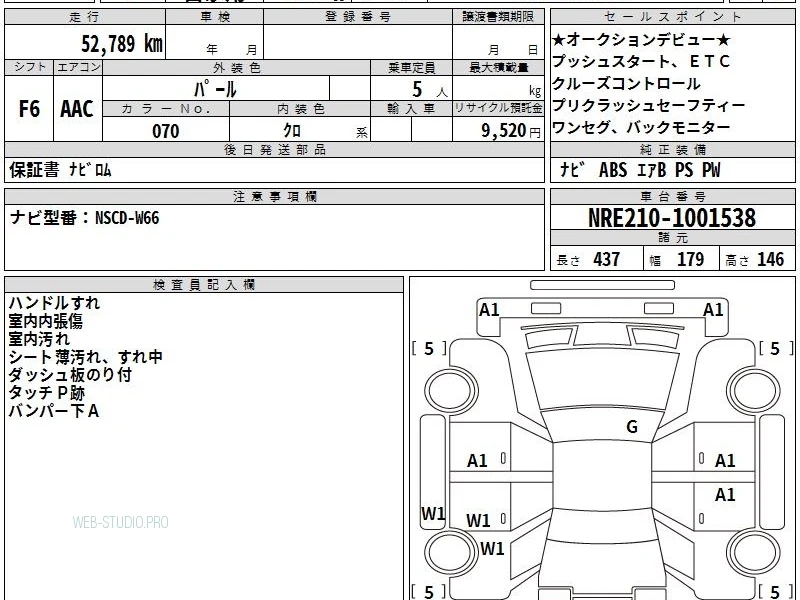
Task: Click the 最大積載量 header cell
Action: (498, 67)
